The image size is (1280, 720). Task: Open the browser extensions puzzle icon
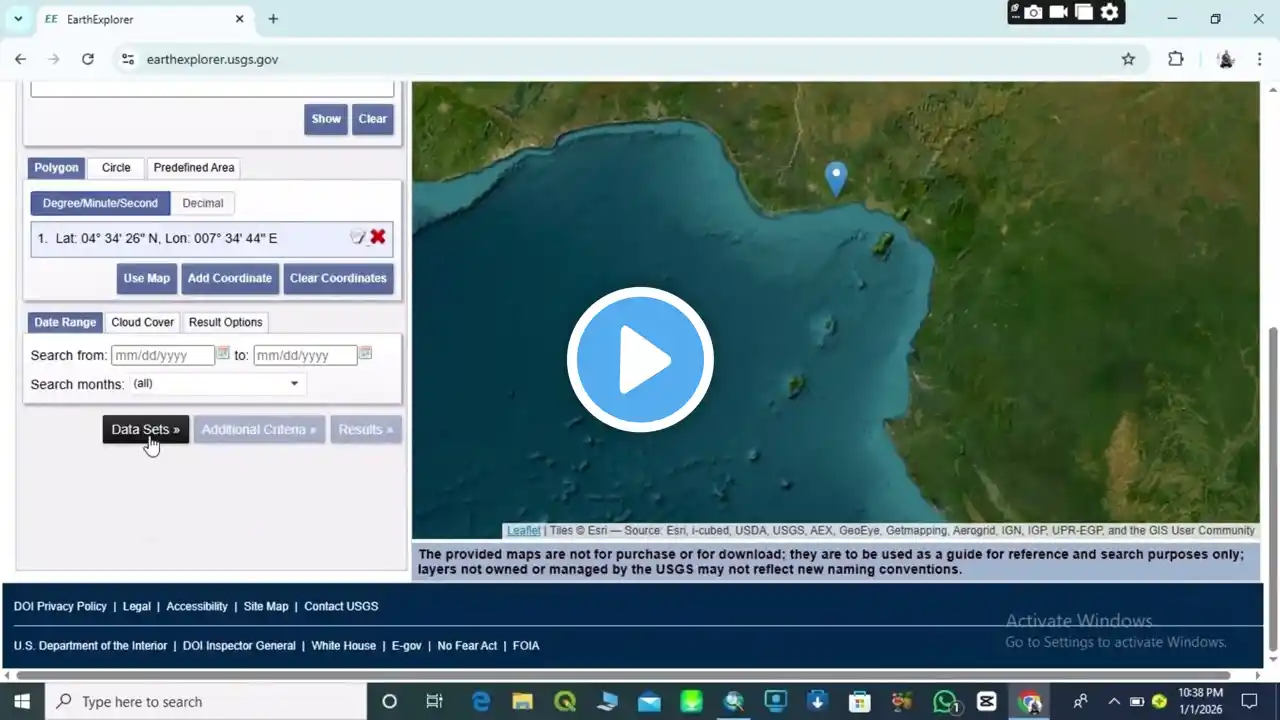point(1176,59)
